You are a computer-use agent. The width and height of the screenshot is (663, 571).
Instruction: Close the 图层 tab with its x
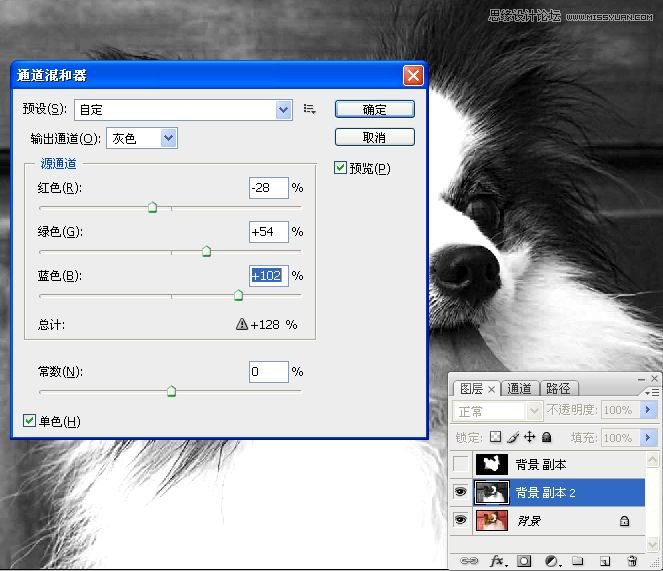[491, 389]
